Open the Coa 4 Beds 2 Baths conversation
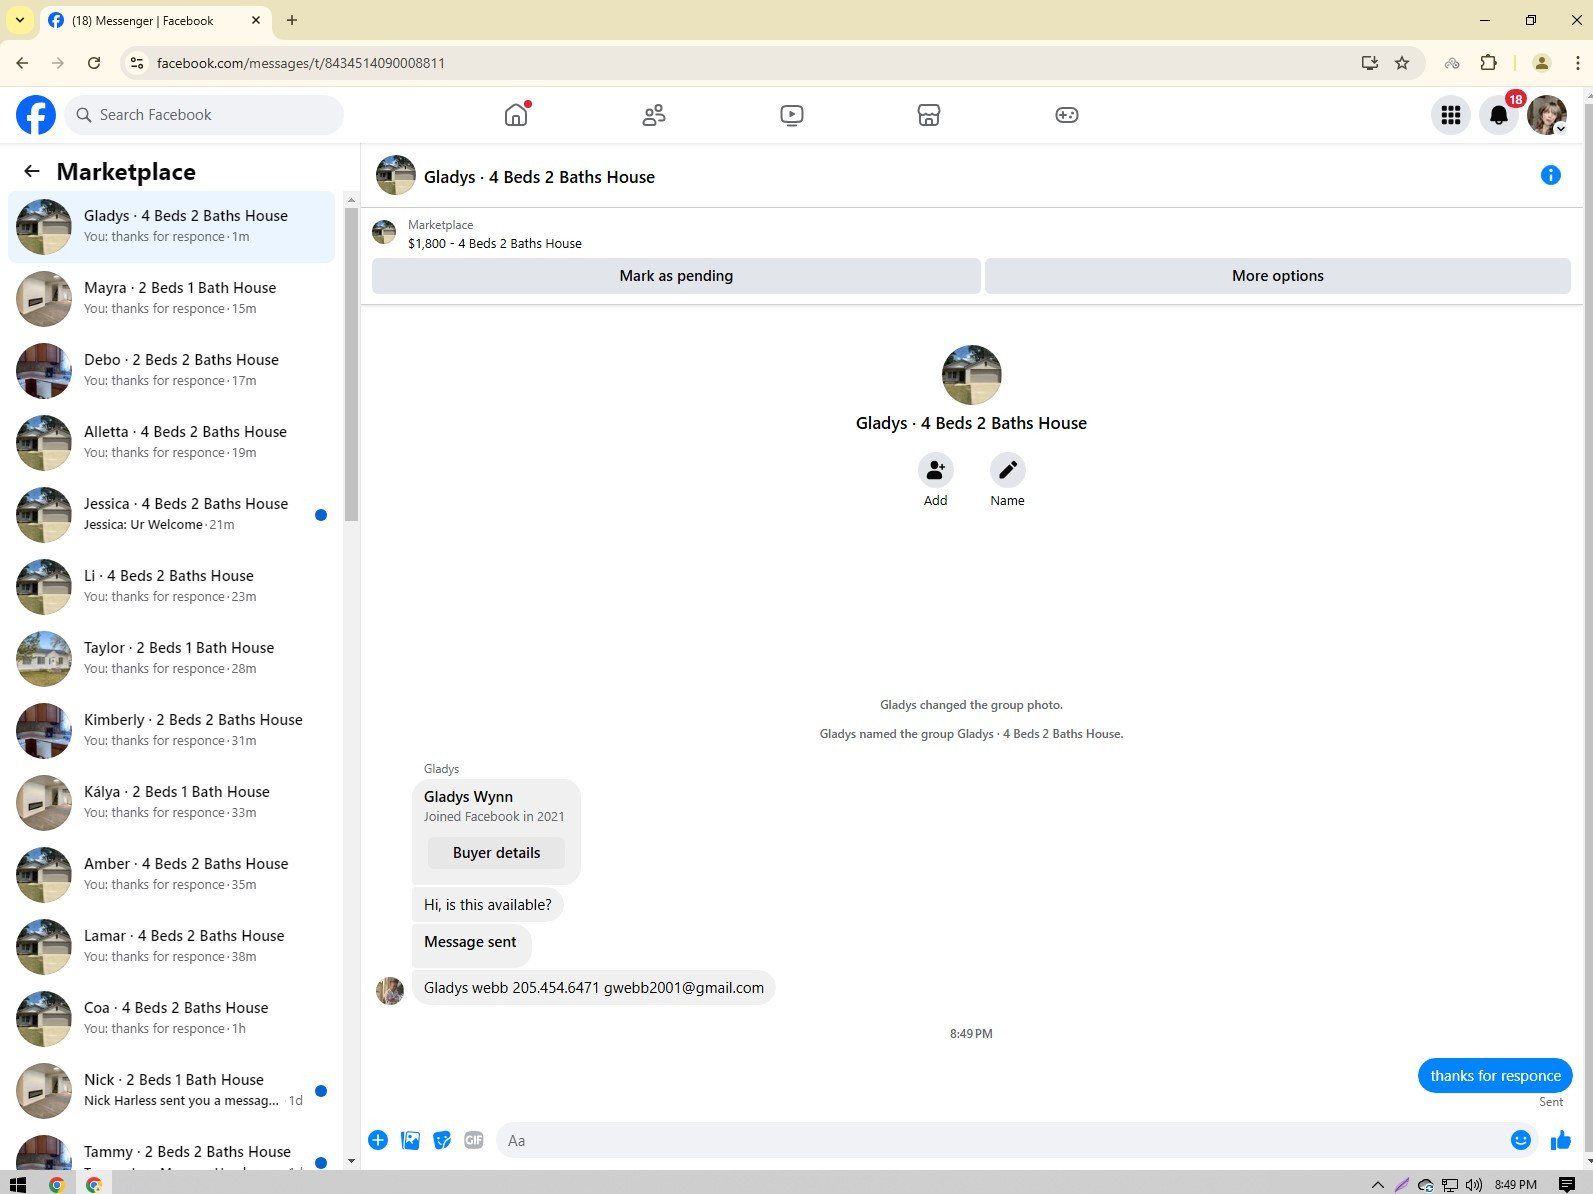 (x=172, y=1019)
